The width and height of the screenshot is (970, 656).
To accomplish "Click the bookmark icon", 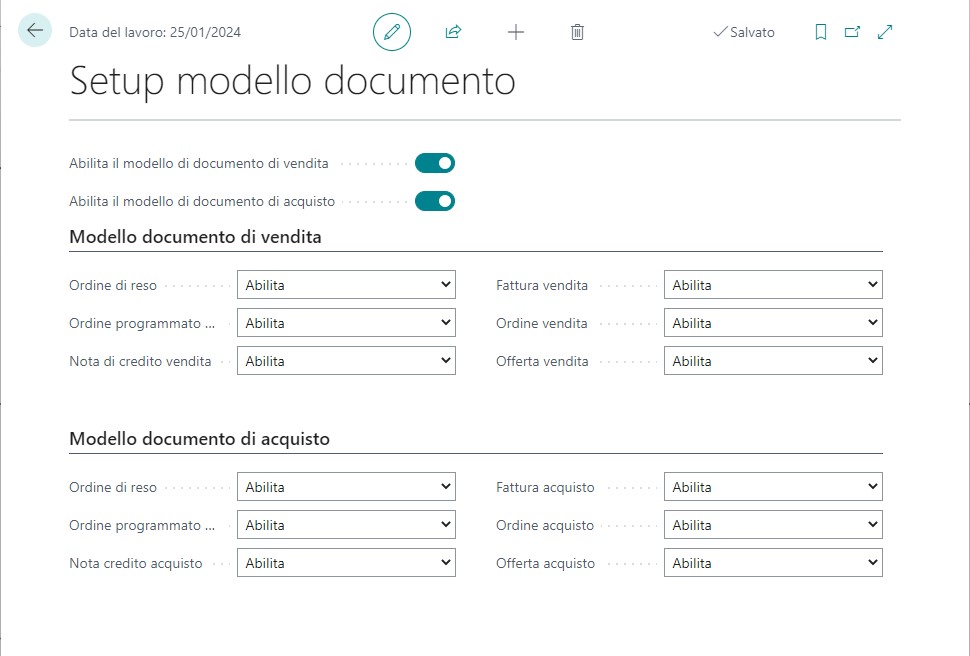I will [x=821, y=32].
